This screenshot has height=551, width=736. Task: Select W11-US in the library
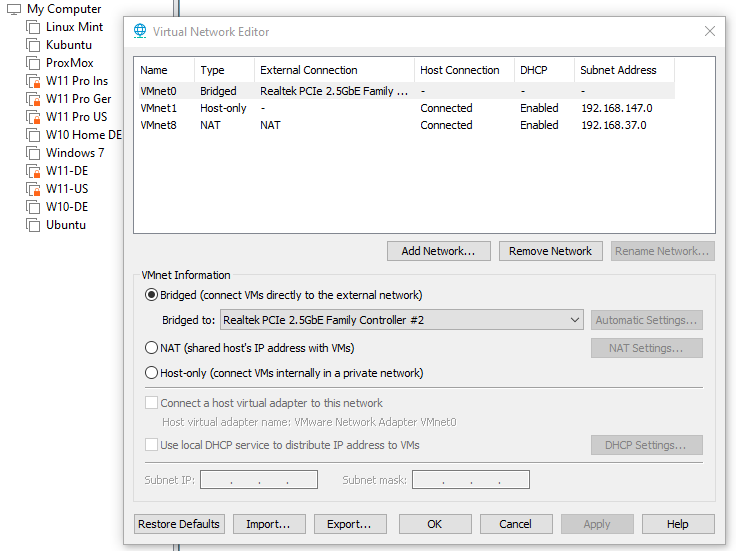coord(67,189)
